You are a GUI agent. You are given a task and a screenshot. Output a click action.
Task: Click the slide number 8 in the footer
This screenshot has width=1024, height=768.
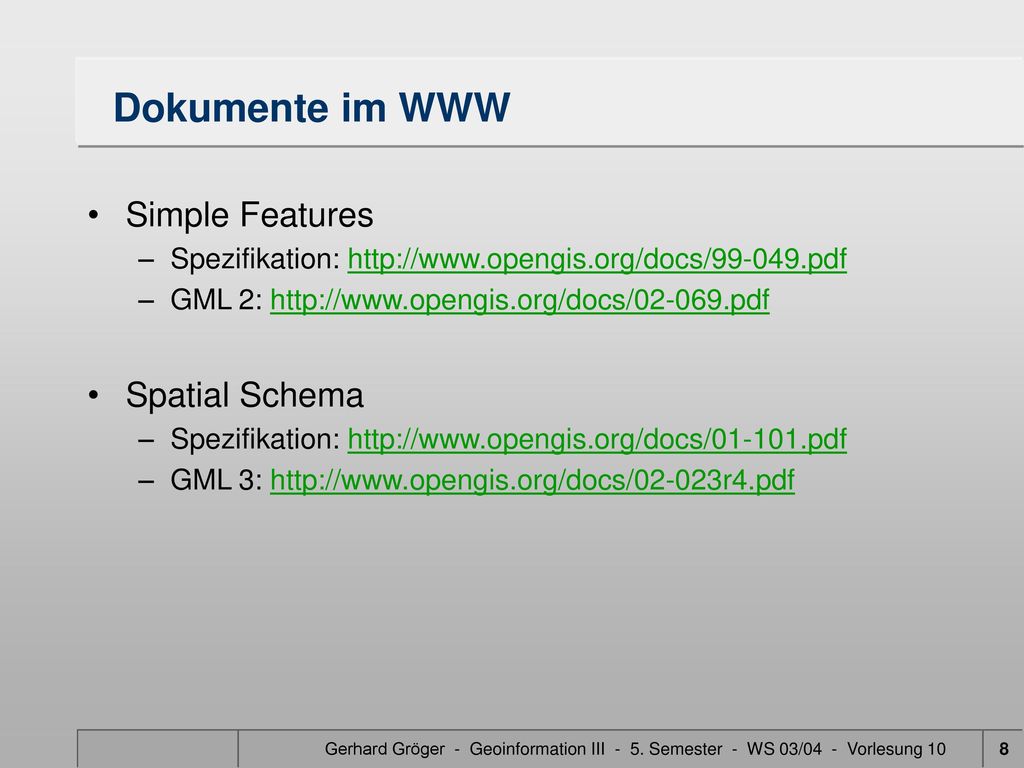[1004, 748]
